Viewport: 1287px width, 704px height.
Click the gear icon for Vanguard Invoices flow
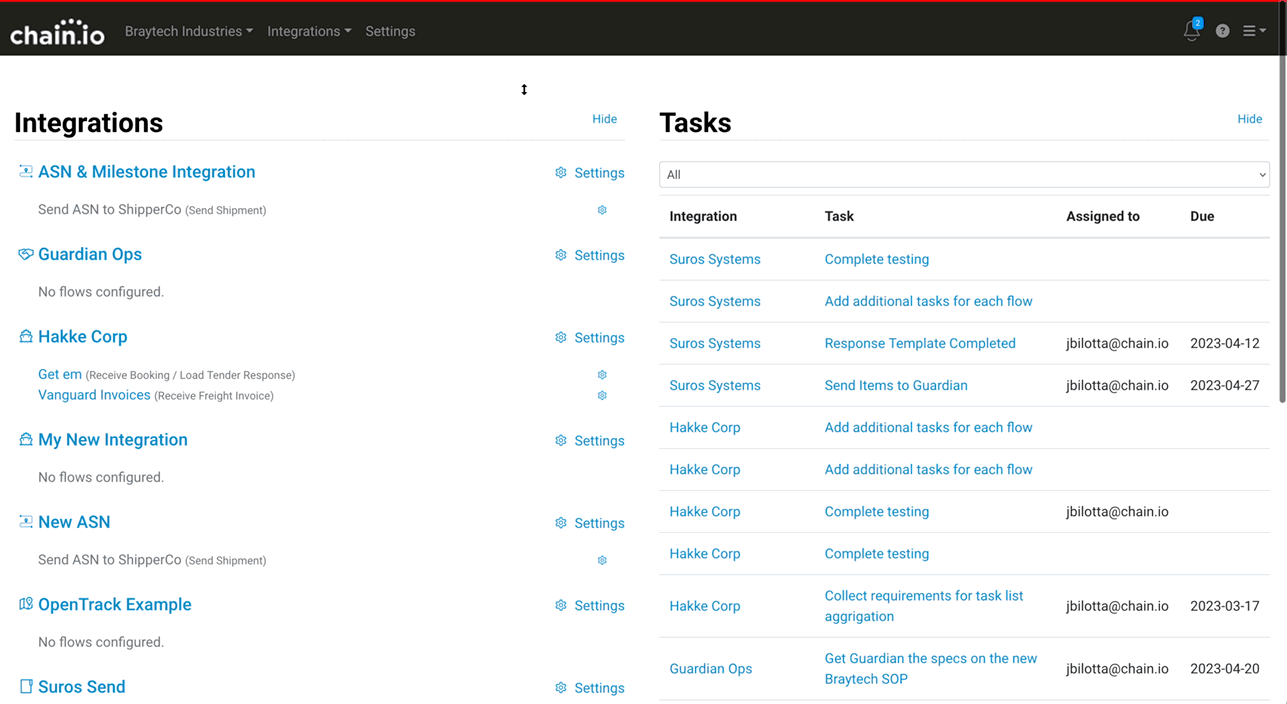coord(602,396)
